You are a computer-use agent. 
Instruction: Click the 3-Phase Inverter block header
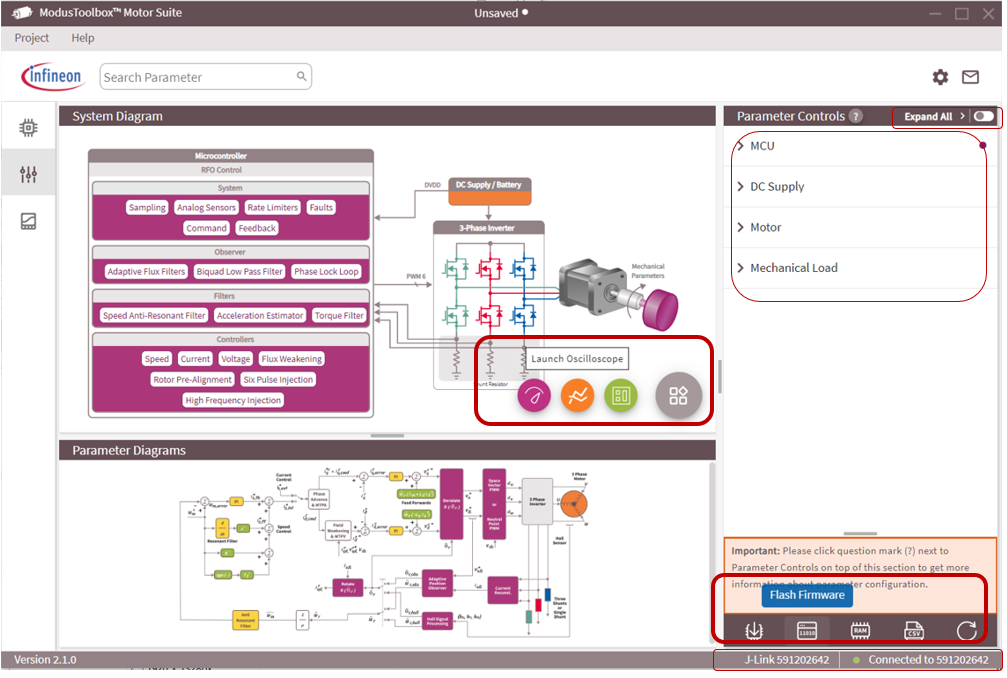tap(489, 228)
